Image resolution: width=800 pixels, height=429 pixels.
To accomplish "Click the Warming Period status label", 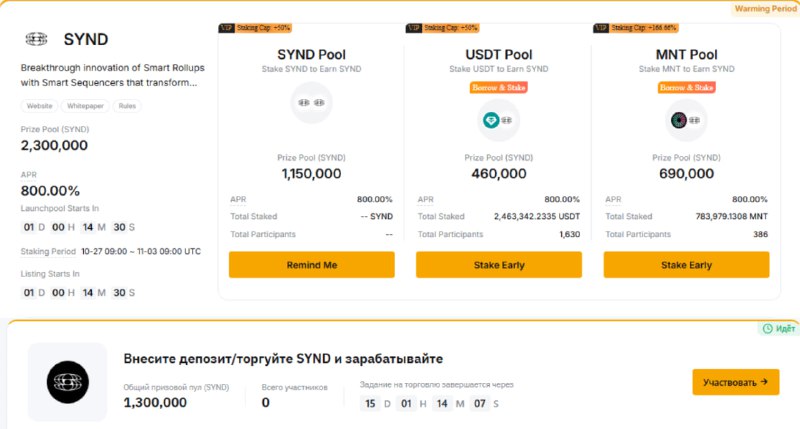I will (x=765, y=9).
